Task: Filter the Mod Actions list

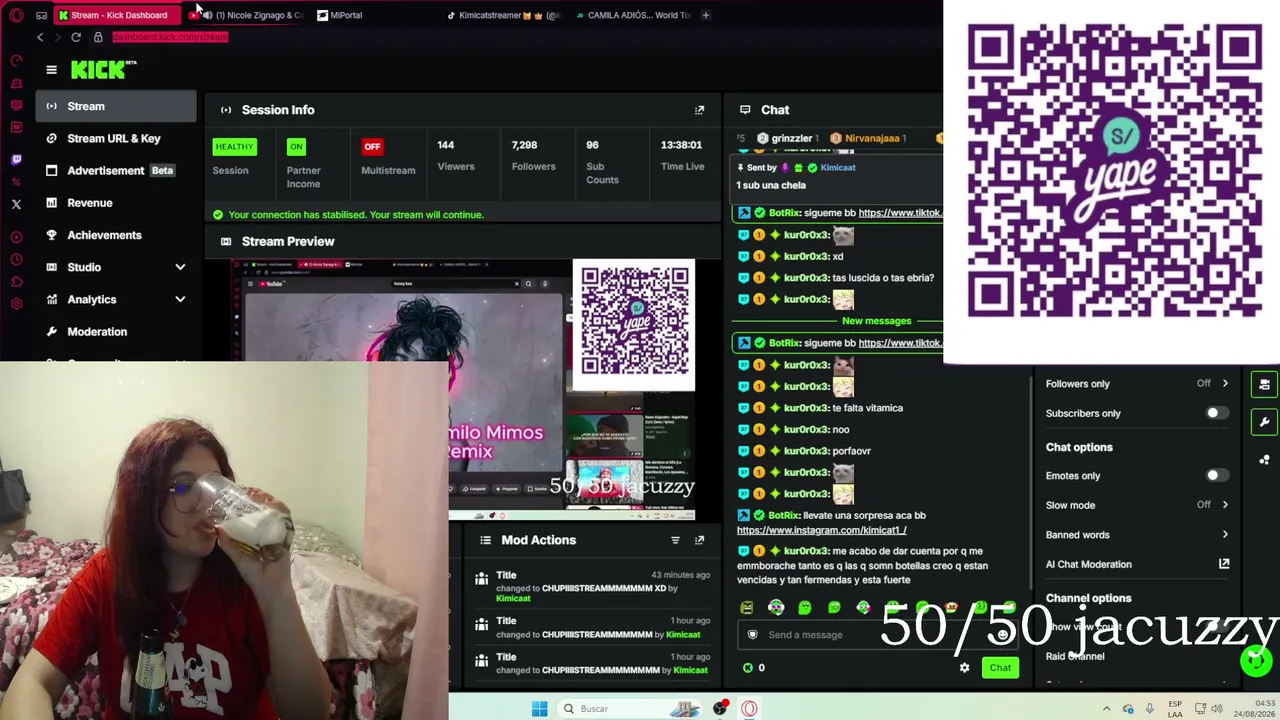Action: [x=675, y=540]
